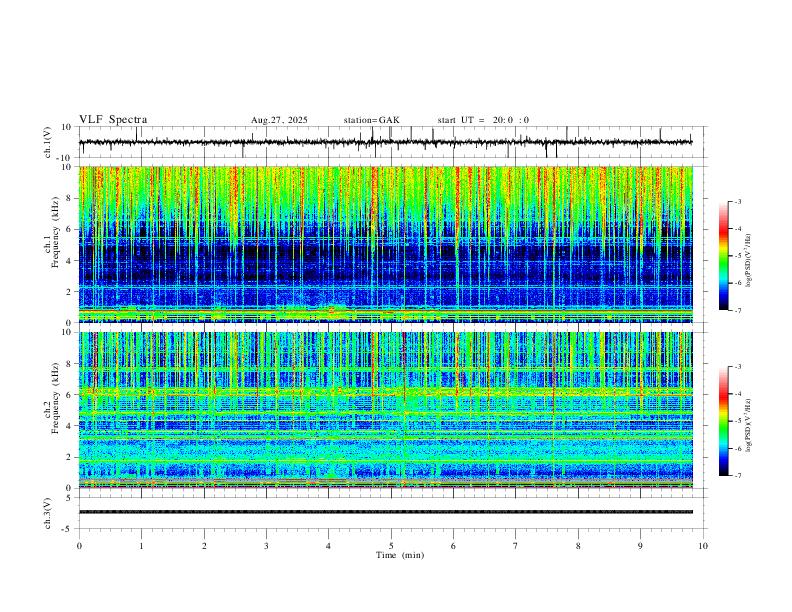Click the "8" kHz tick on ch.1 frequency axis
792x612 pixels.
tap(70, 198)
